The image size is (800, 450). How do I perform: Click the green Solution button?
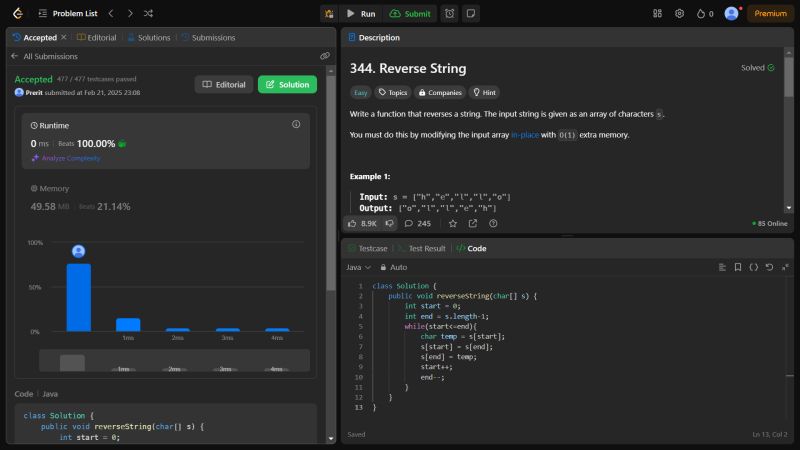(287, 85)
